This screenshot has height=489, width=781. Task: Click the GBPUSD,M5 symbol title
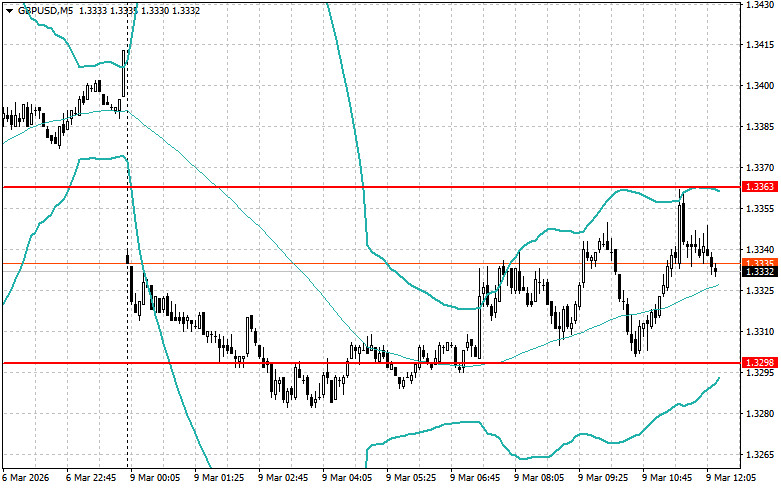(45, 10)
